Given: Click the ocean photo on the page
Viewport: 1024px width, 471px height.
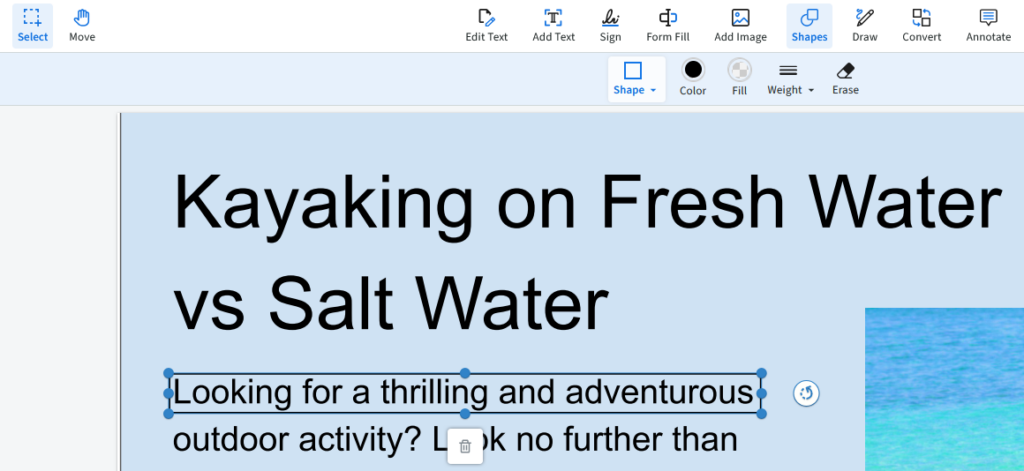Looking at the screenshot, I should [x=944, y=389].
